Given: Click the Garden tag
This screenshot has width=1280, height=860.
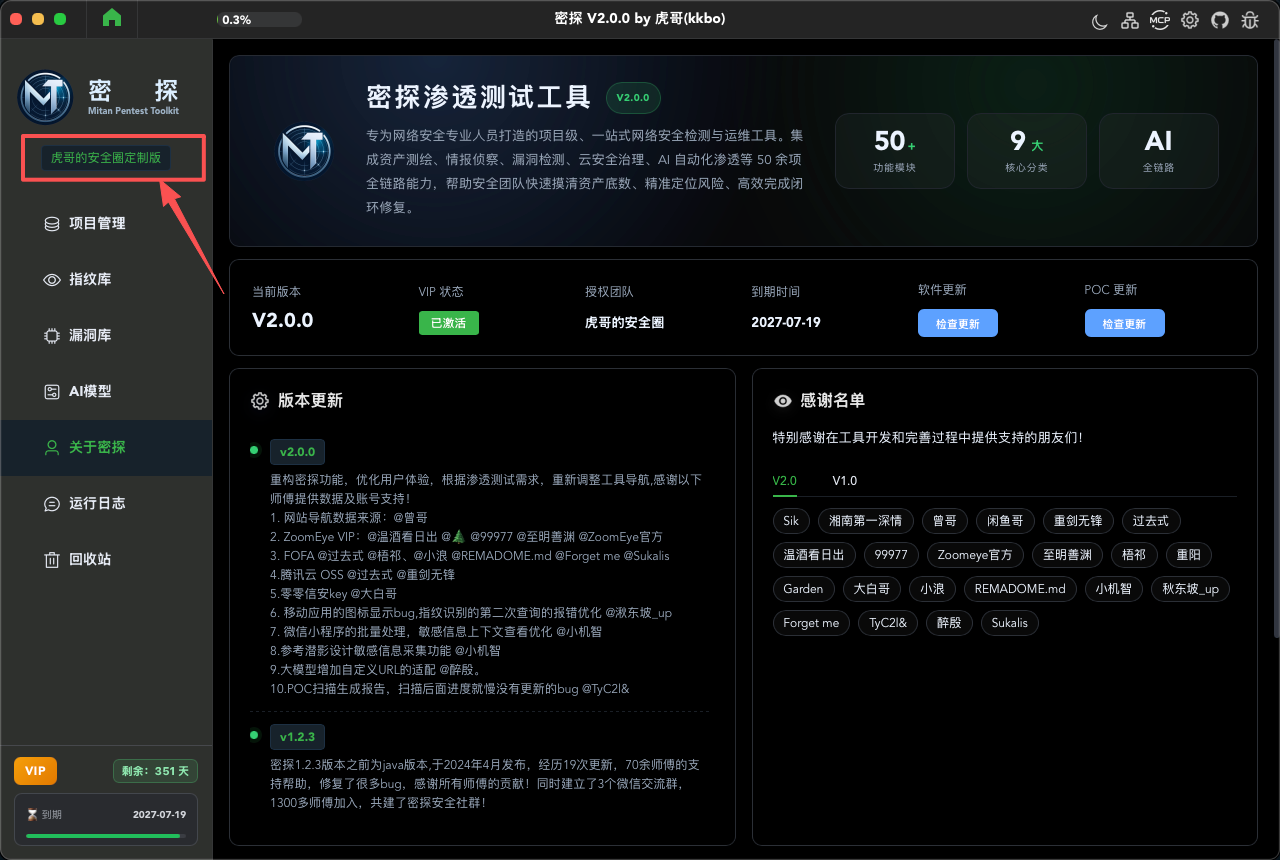Looking at the screenshot, I should [x=803, y=589].
